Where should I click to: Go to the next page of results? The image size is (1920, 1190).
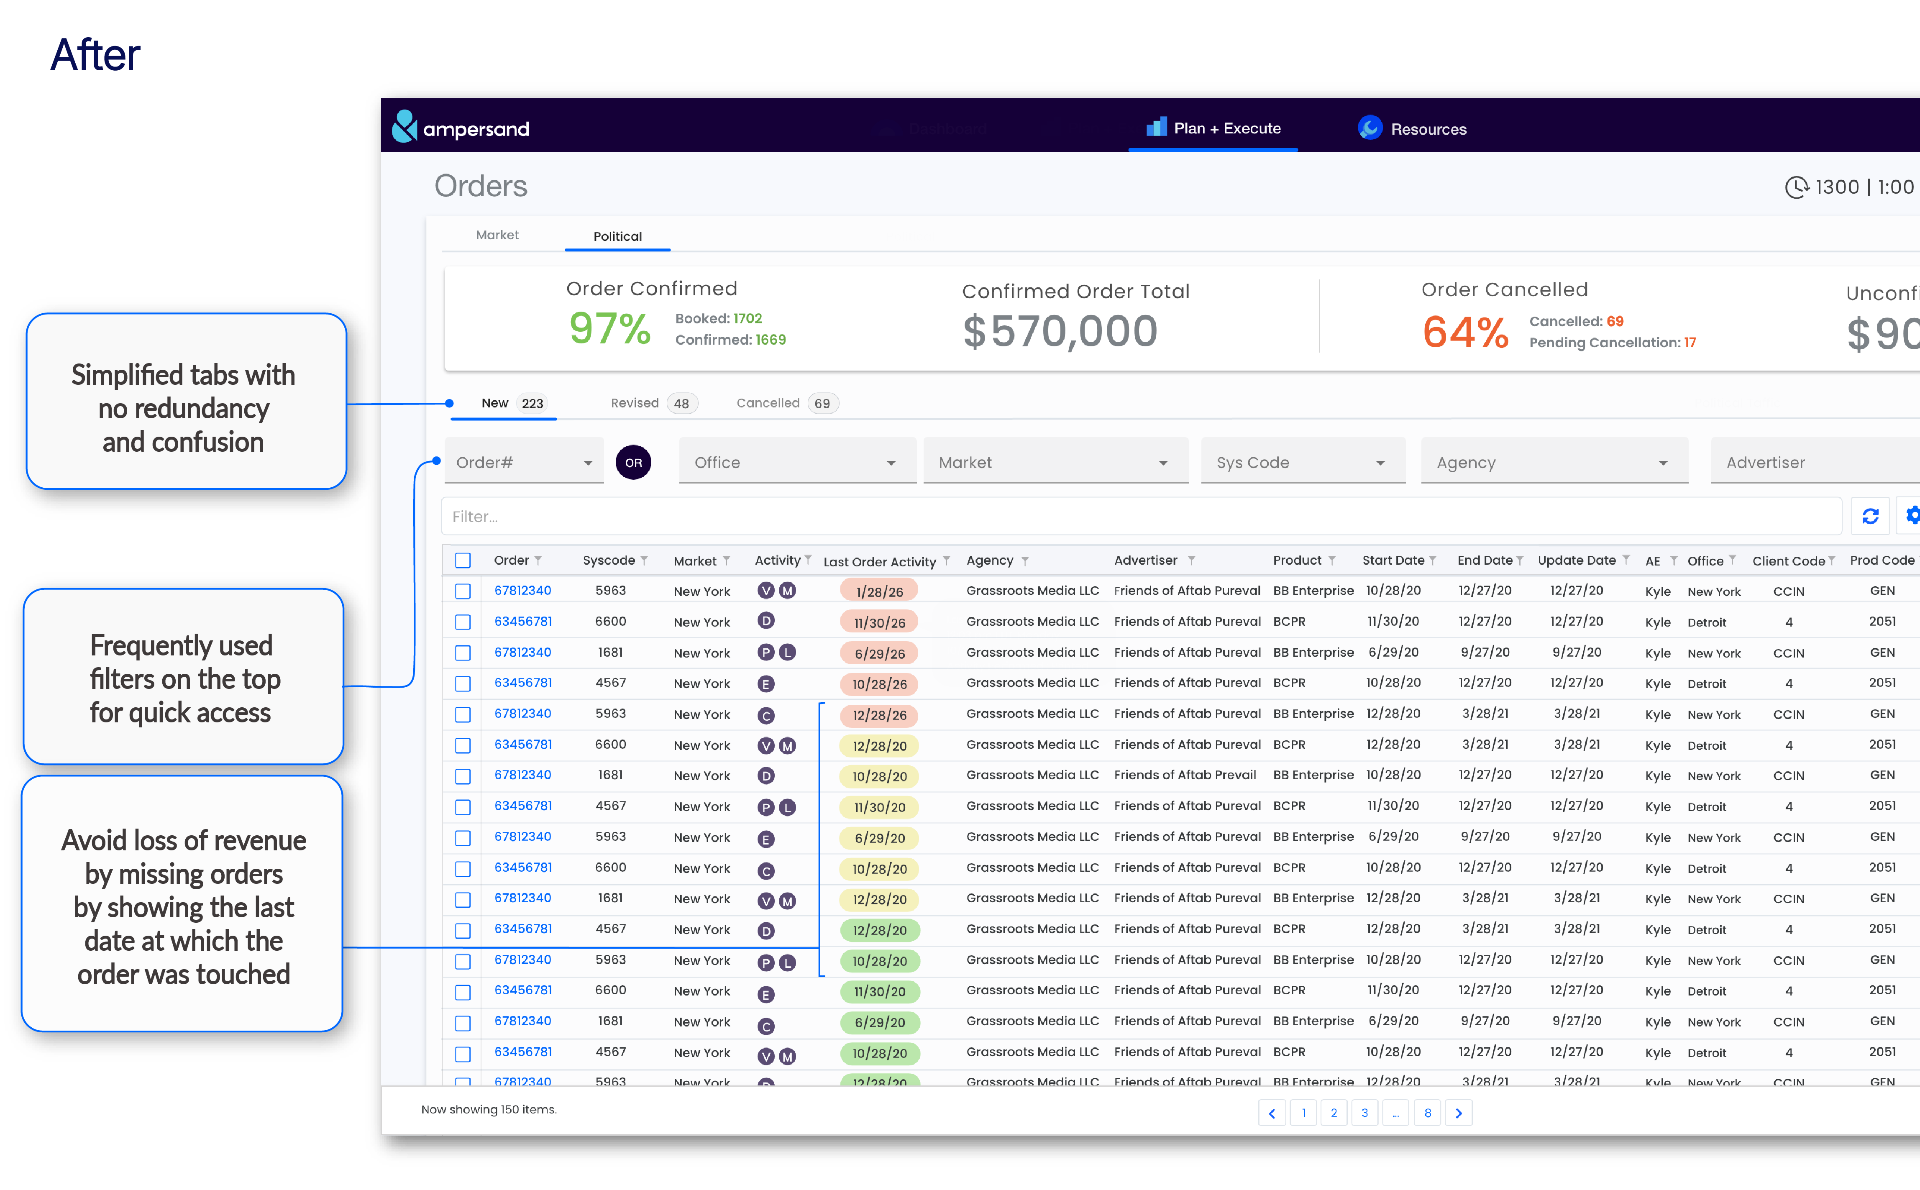pos(1459,1113)
